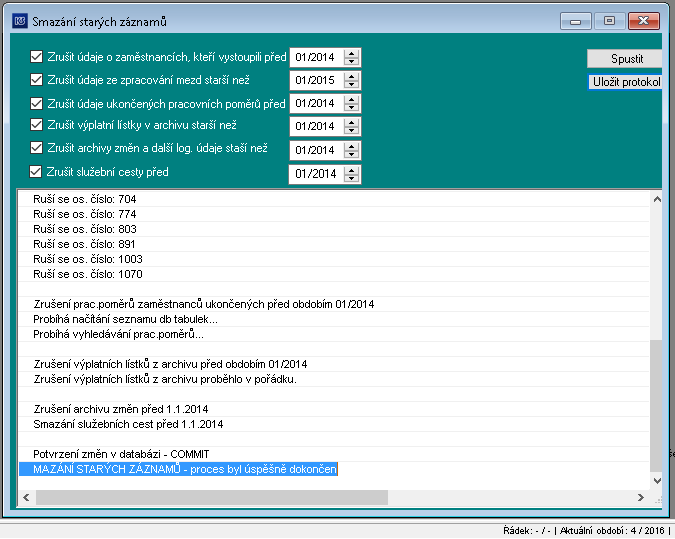This screenshot has height=539, width=675.
Task: Select row 'Zrušení výplatních lístků z archivu před obdobím'
Action: click(334, 364)
